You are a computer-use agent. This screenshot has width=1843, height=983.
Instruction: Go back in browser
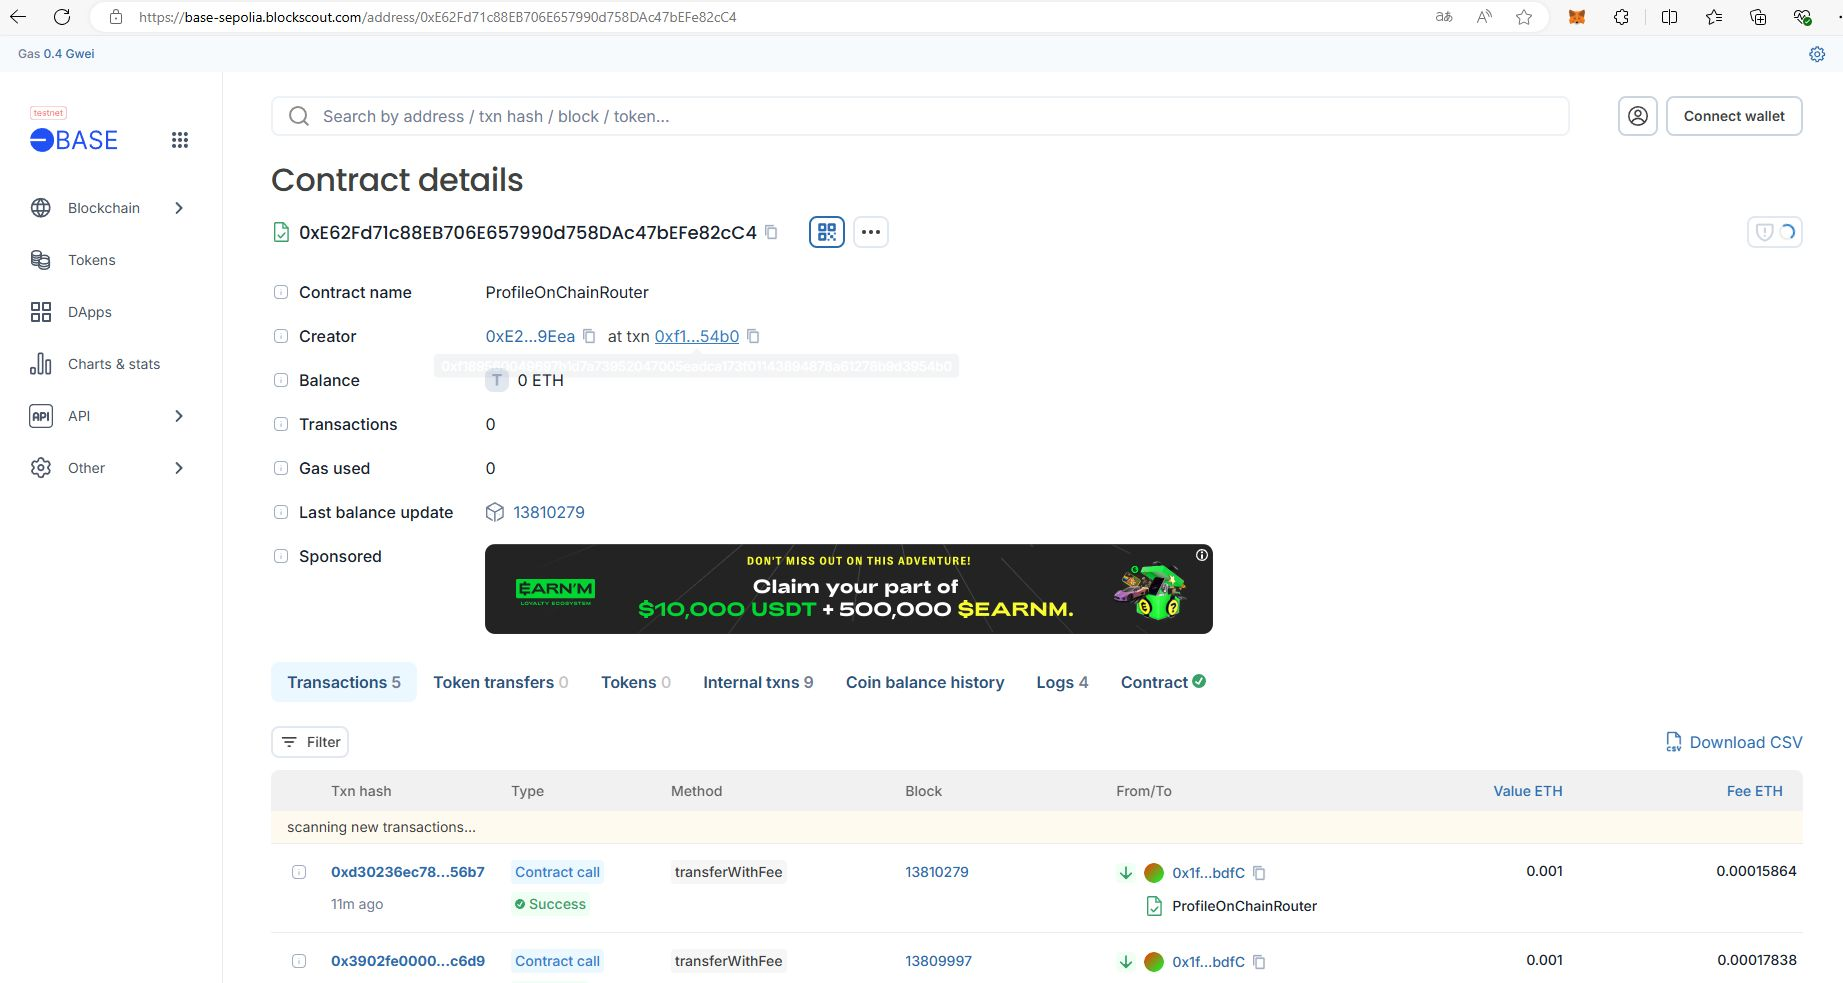(18, 17)
